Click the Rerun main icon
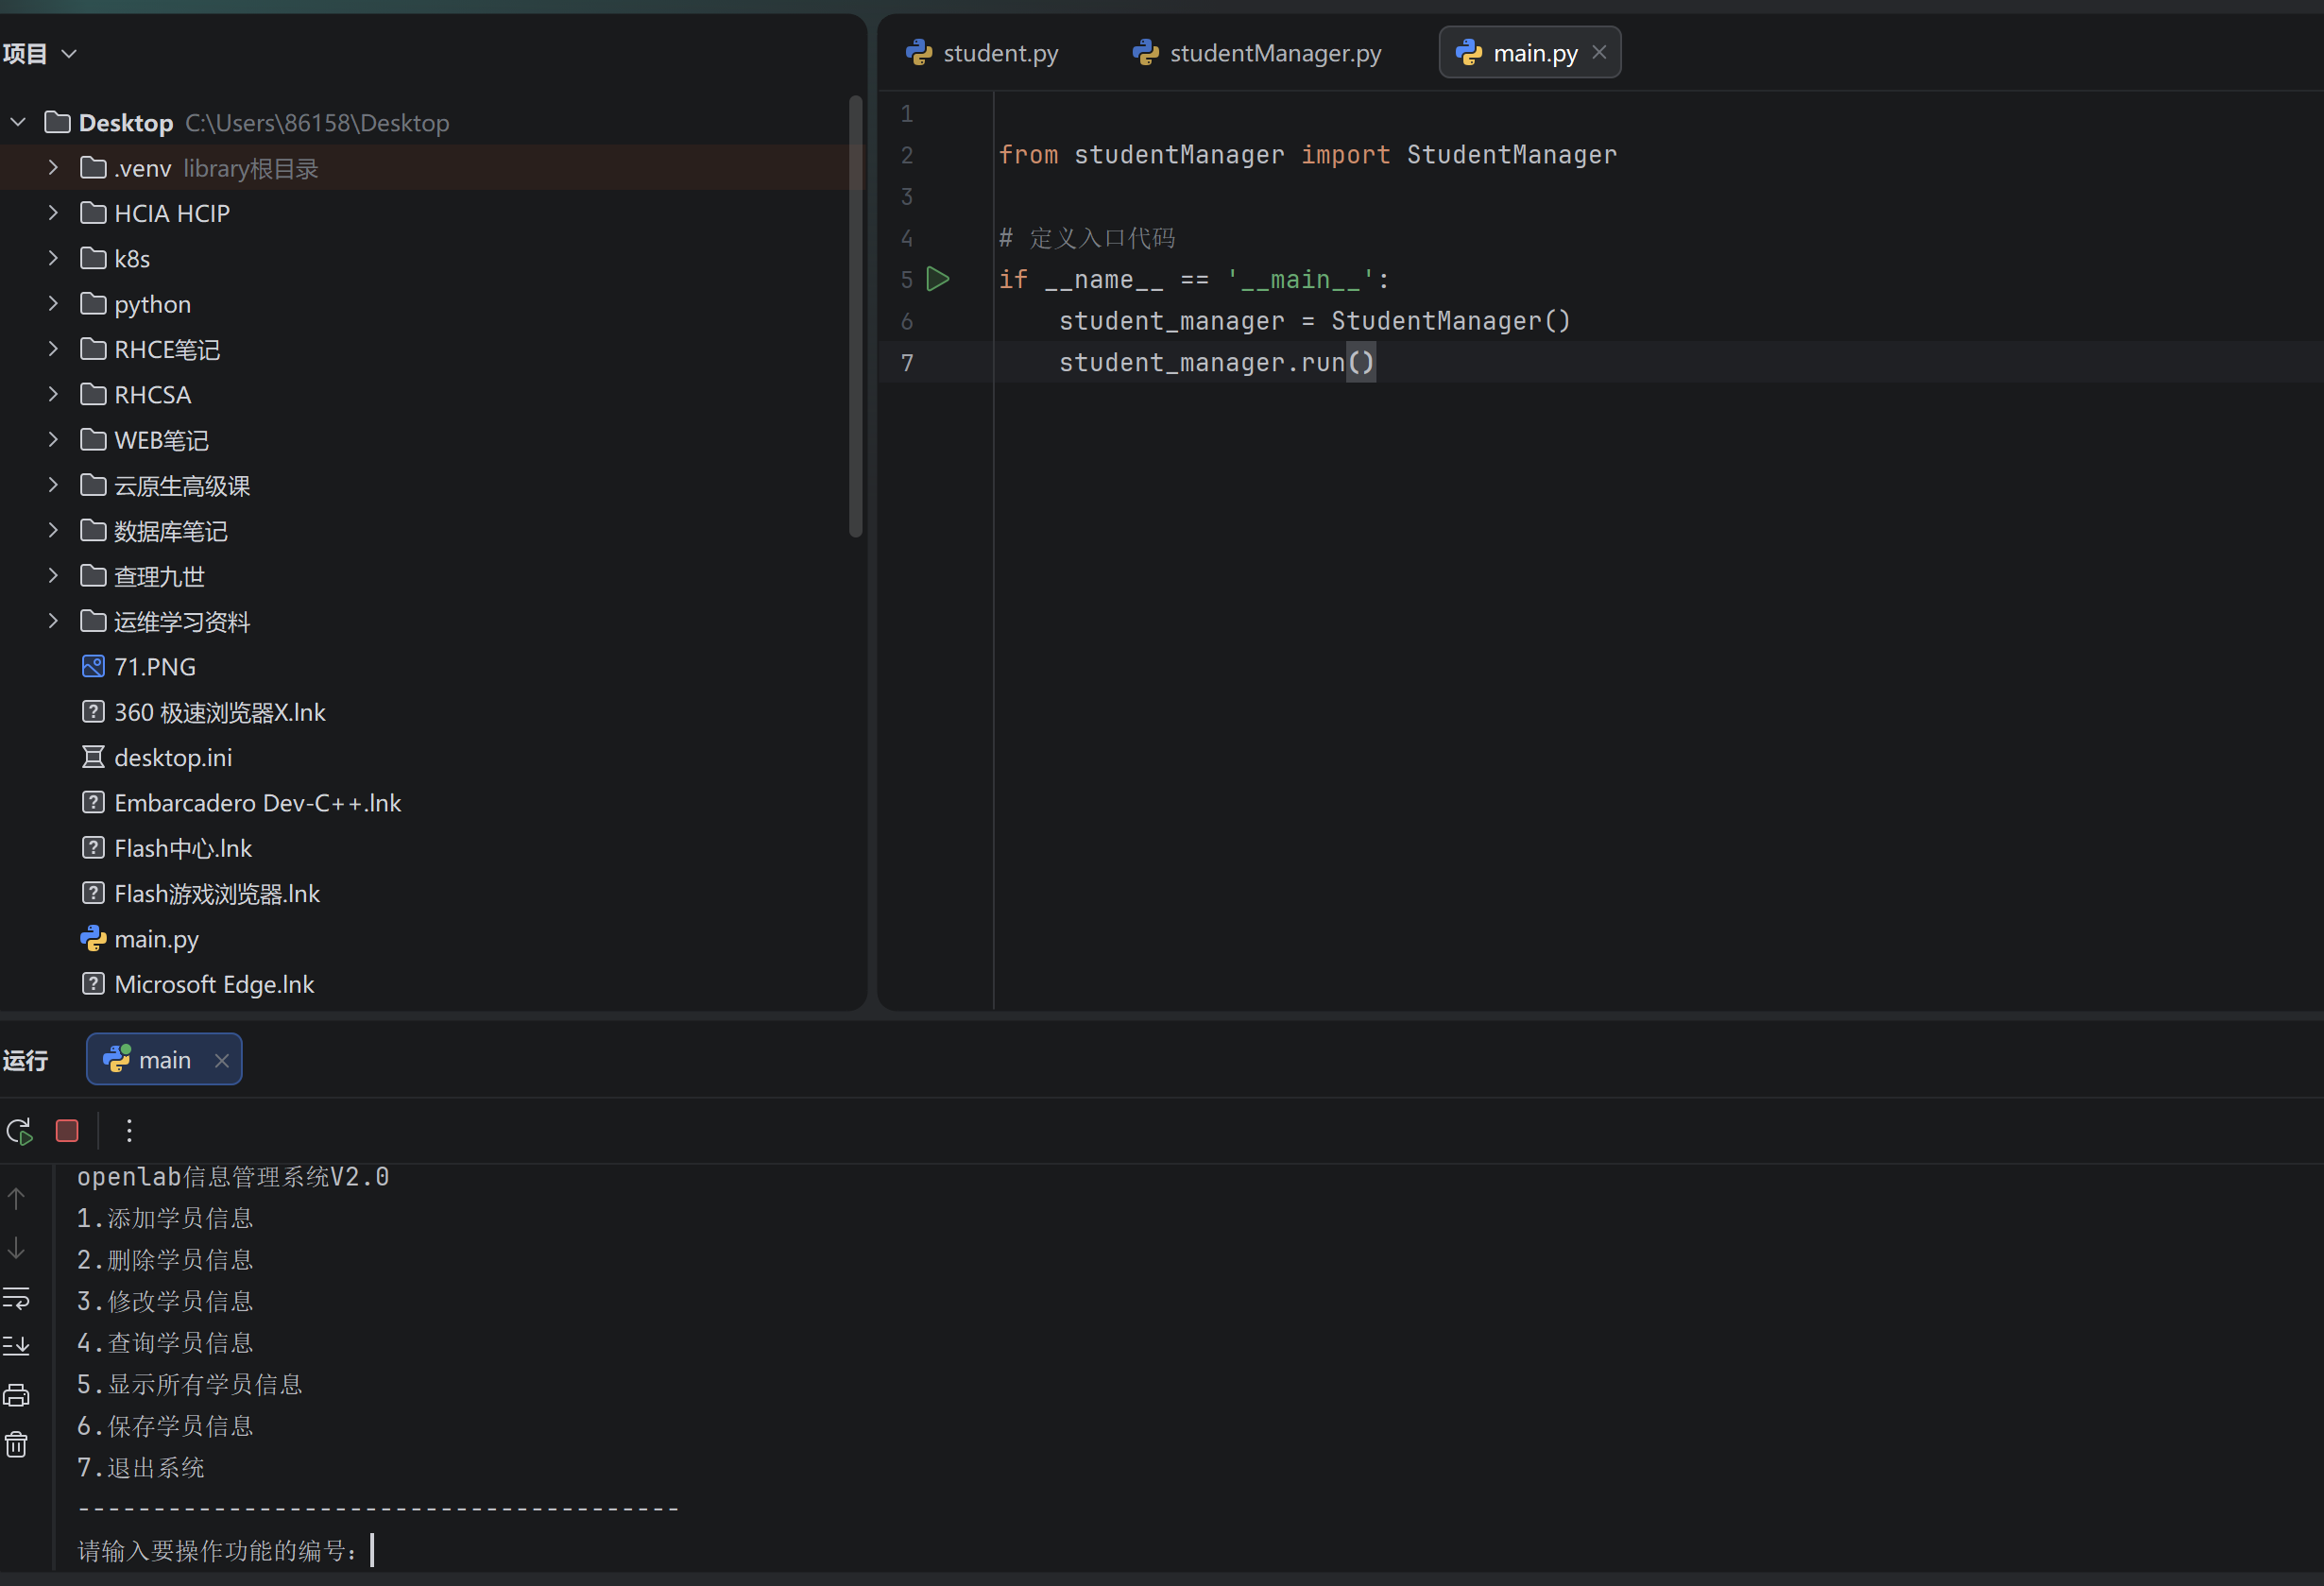 pos(19,1131)
